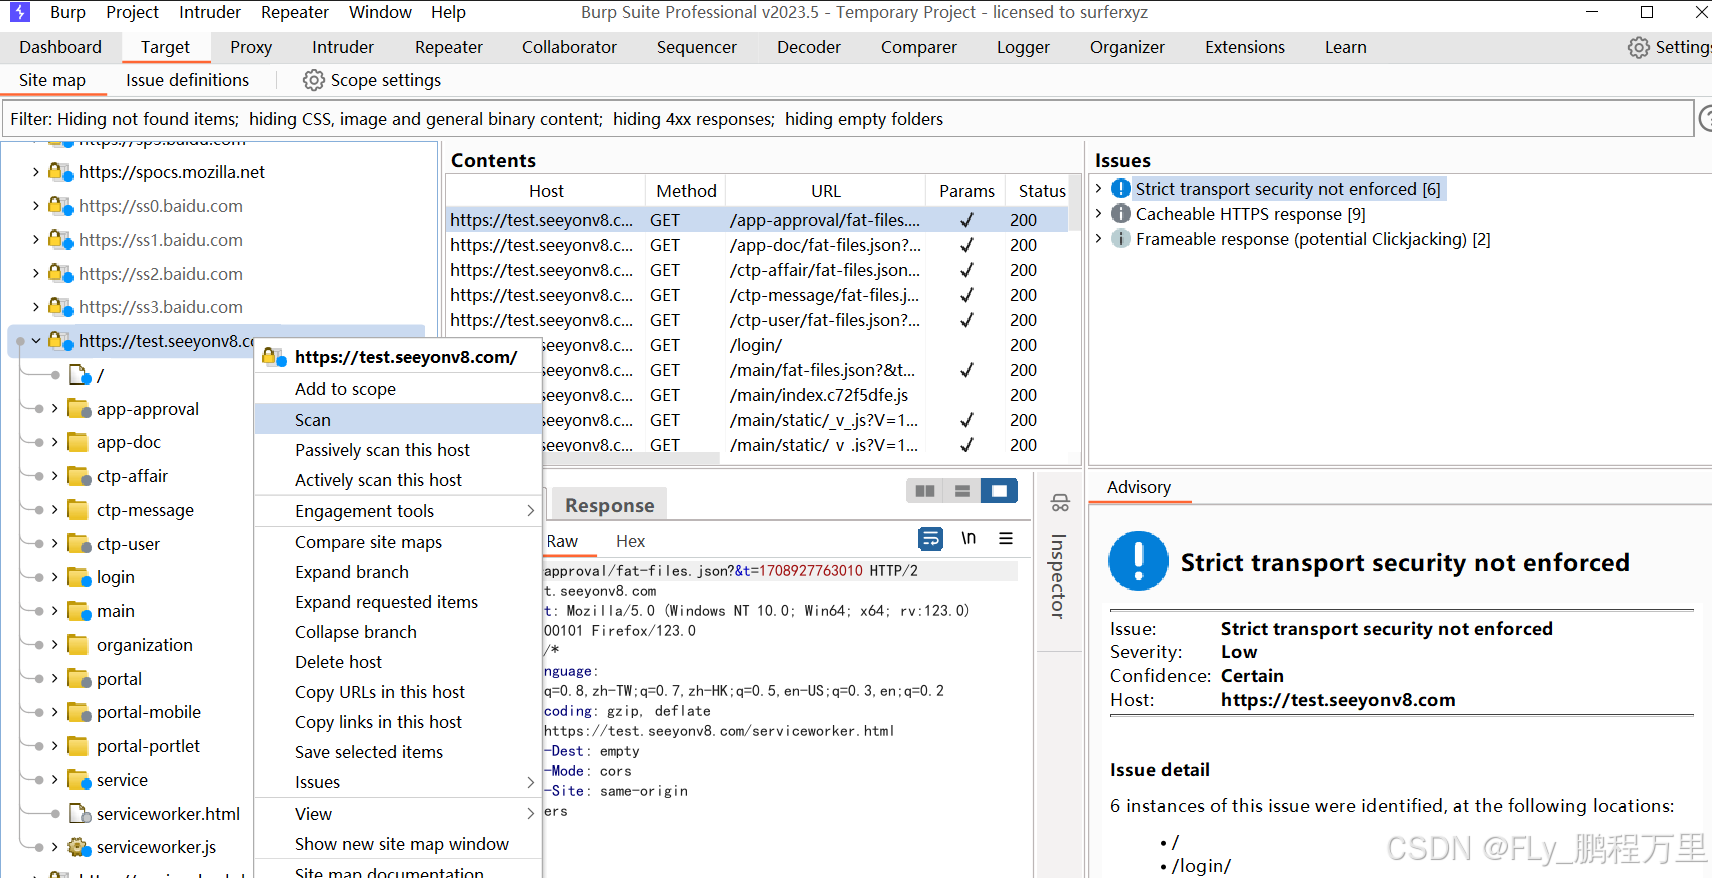Select the /login/ row in Contents
1712x878 pixels.
coord(758,345)
